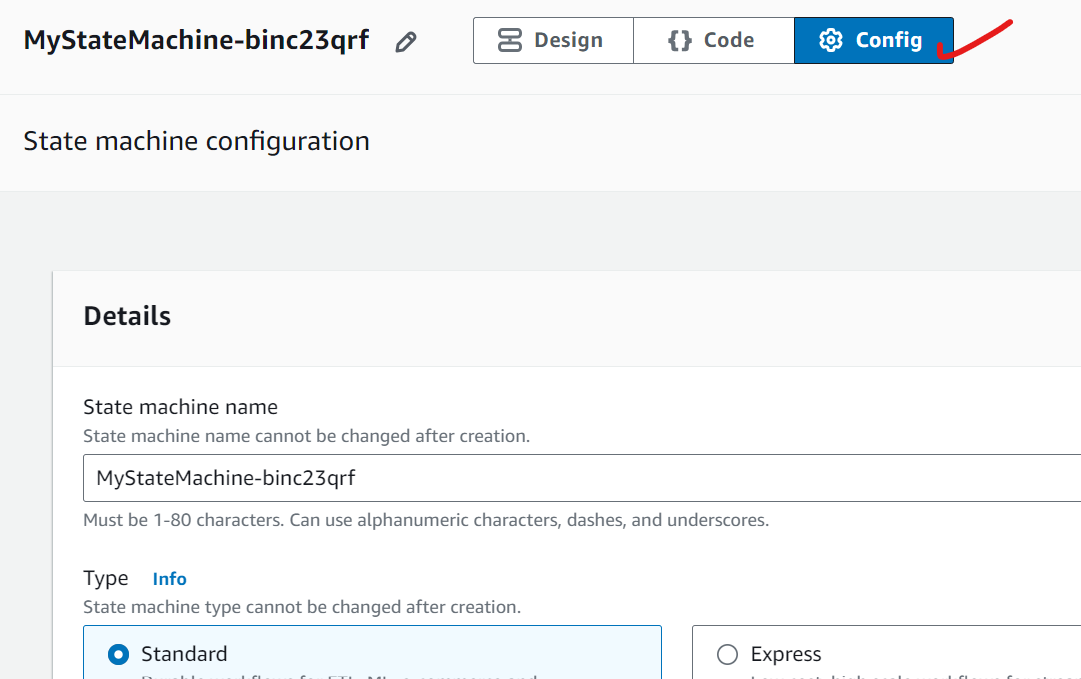Focus the State machine name input field
This screenshot has height=679, width=1081.
click(580, 478)
